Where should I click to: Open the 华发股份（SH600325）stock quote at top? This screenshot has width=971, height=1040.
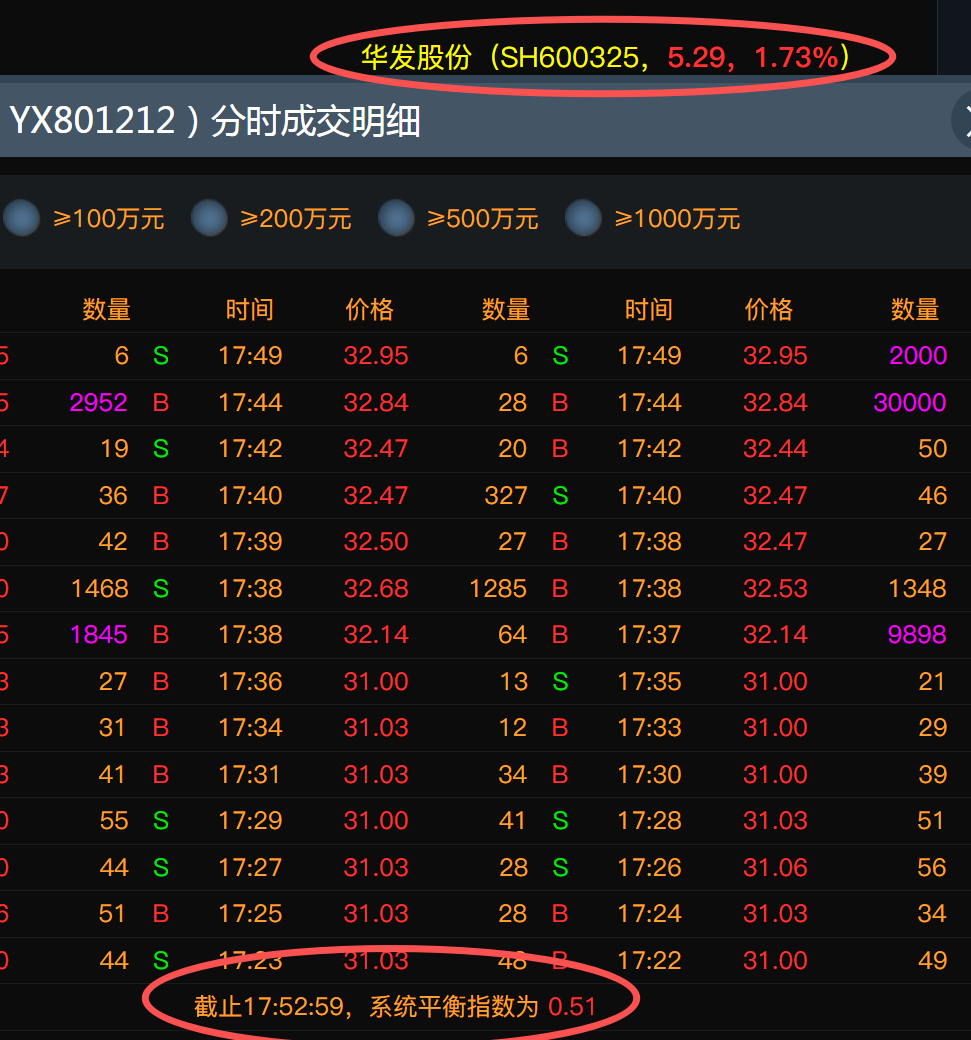click(605, 58)
